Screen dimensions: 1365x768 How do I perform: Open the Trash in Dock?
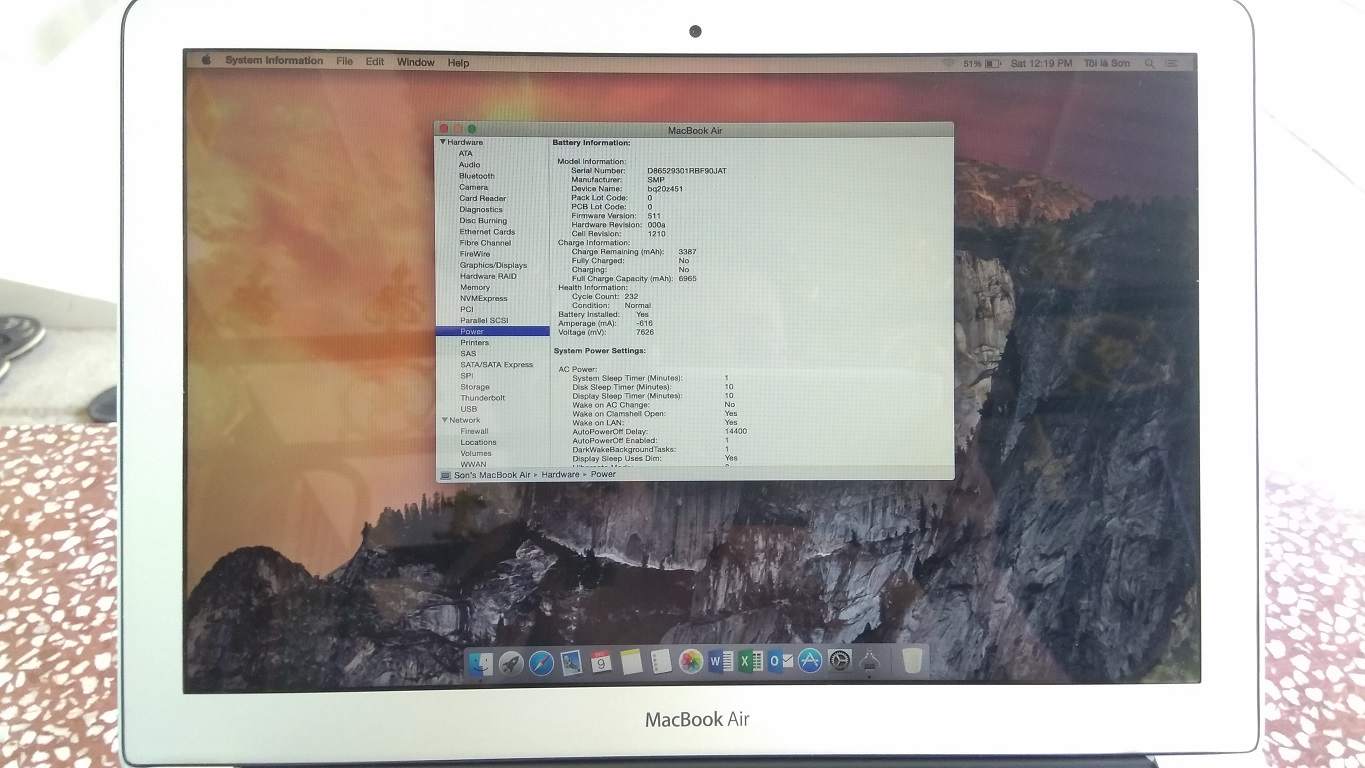(x=912, y=661)
